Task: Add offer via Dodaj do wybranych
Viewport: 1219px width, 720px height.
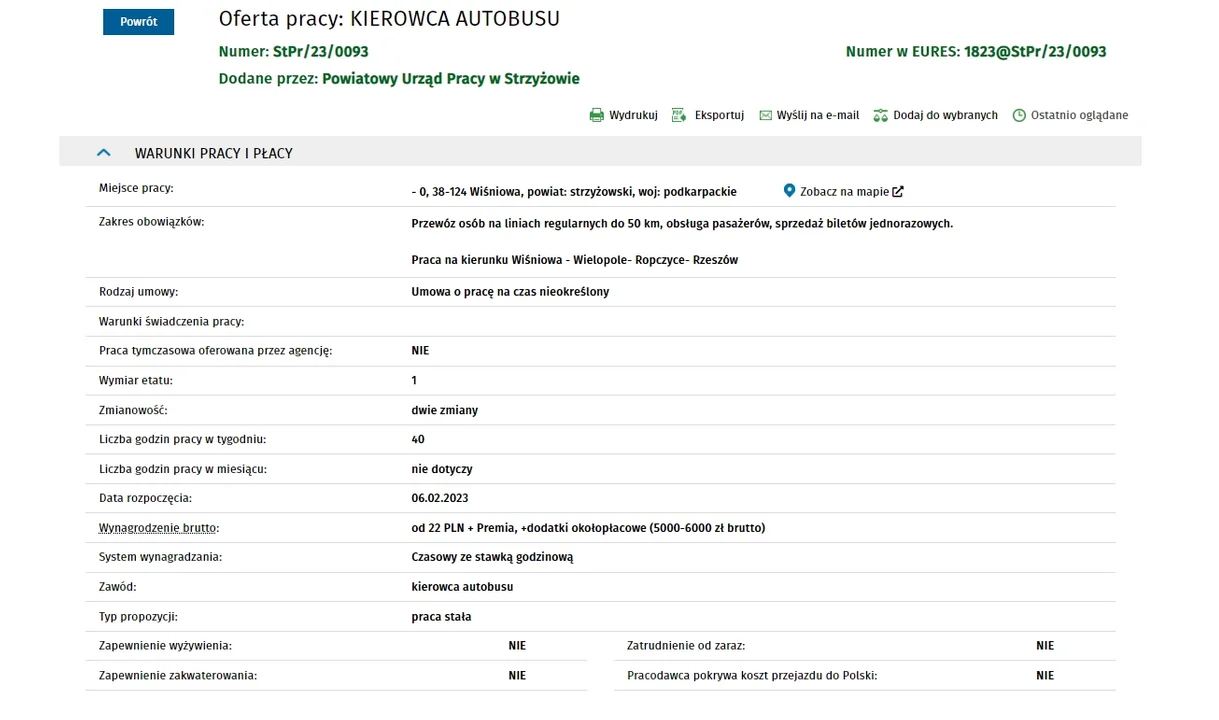Action: pos(945,115)
